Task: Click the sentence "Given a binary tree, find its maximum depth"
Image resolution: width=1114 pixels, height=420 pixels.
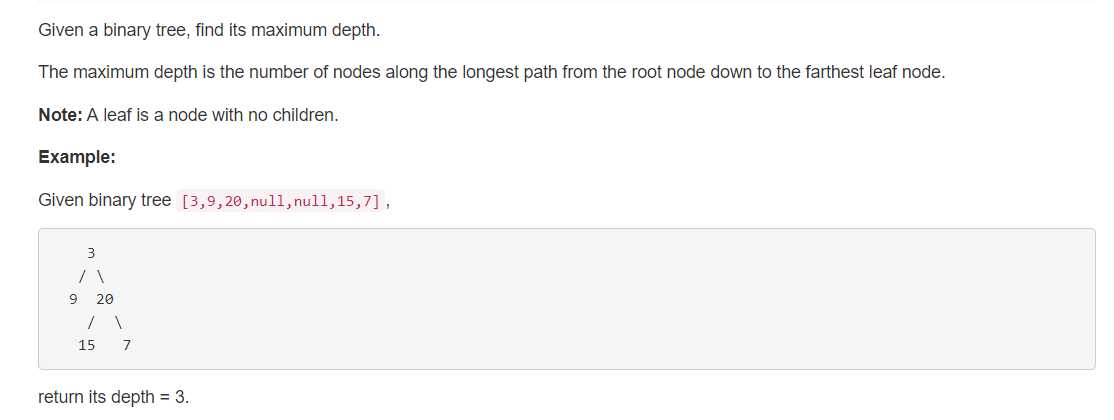Action: [208, 30]
